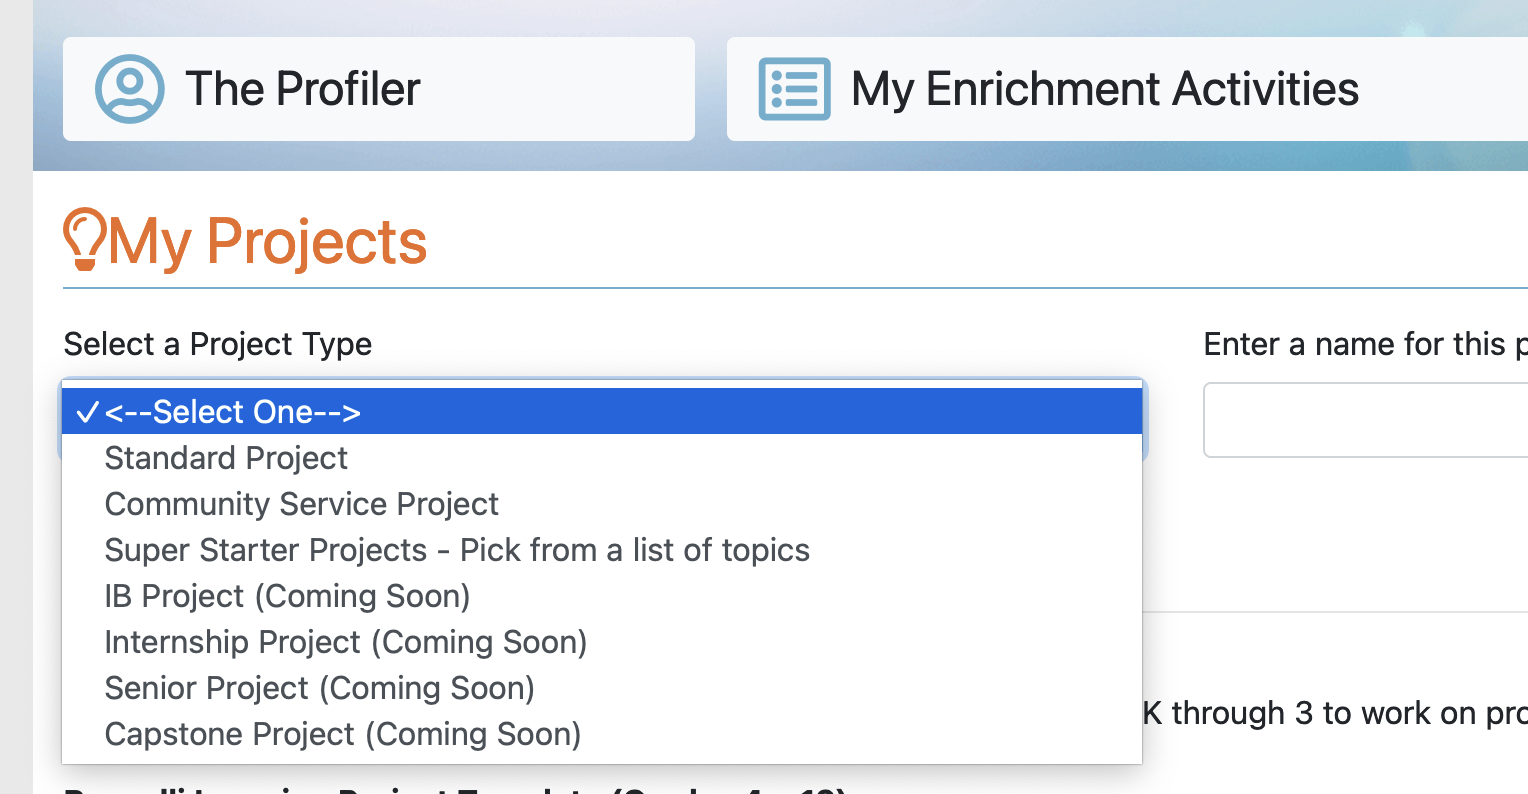Click the Select a Project Type label
Viewport: 1528px width, 794px height.
point(217,344)
